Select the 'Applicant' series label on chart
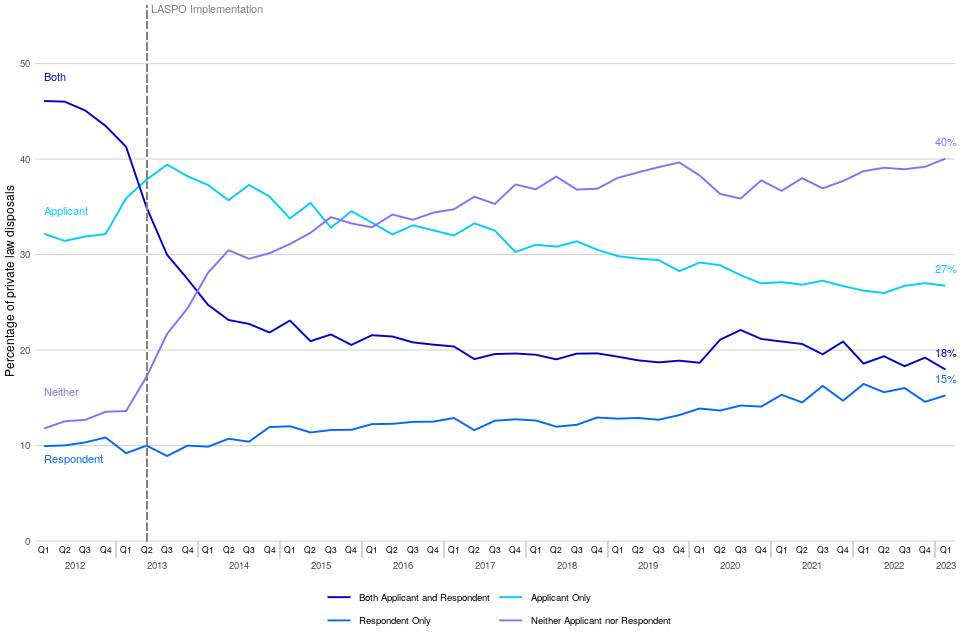The image size is (960, 640). point(66,212)
